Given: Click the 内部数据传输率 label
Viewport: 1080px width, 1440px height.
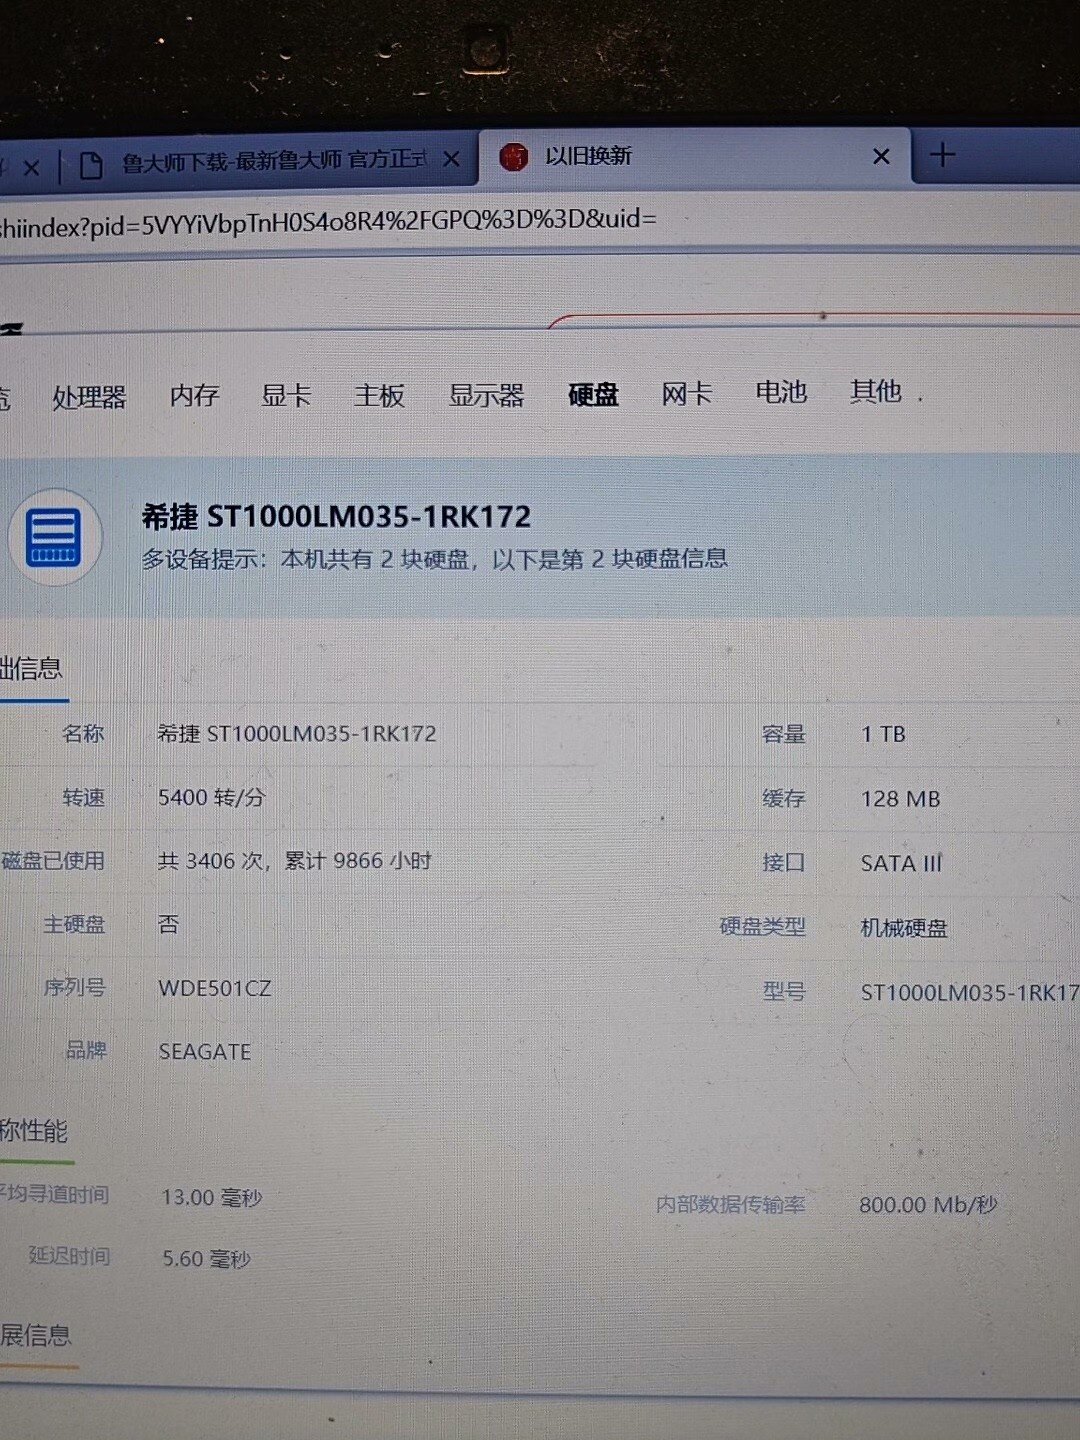Looking at the screenshot, I should (730, 1205).
